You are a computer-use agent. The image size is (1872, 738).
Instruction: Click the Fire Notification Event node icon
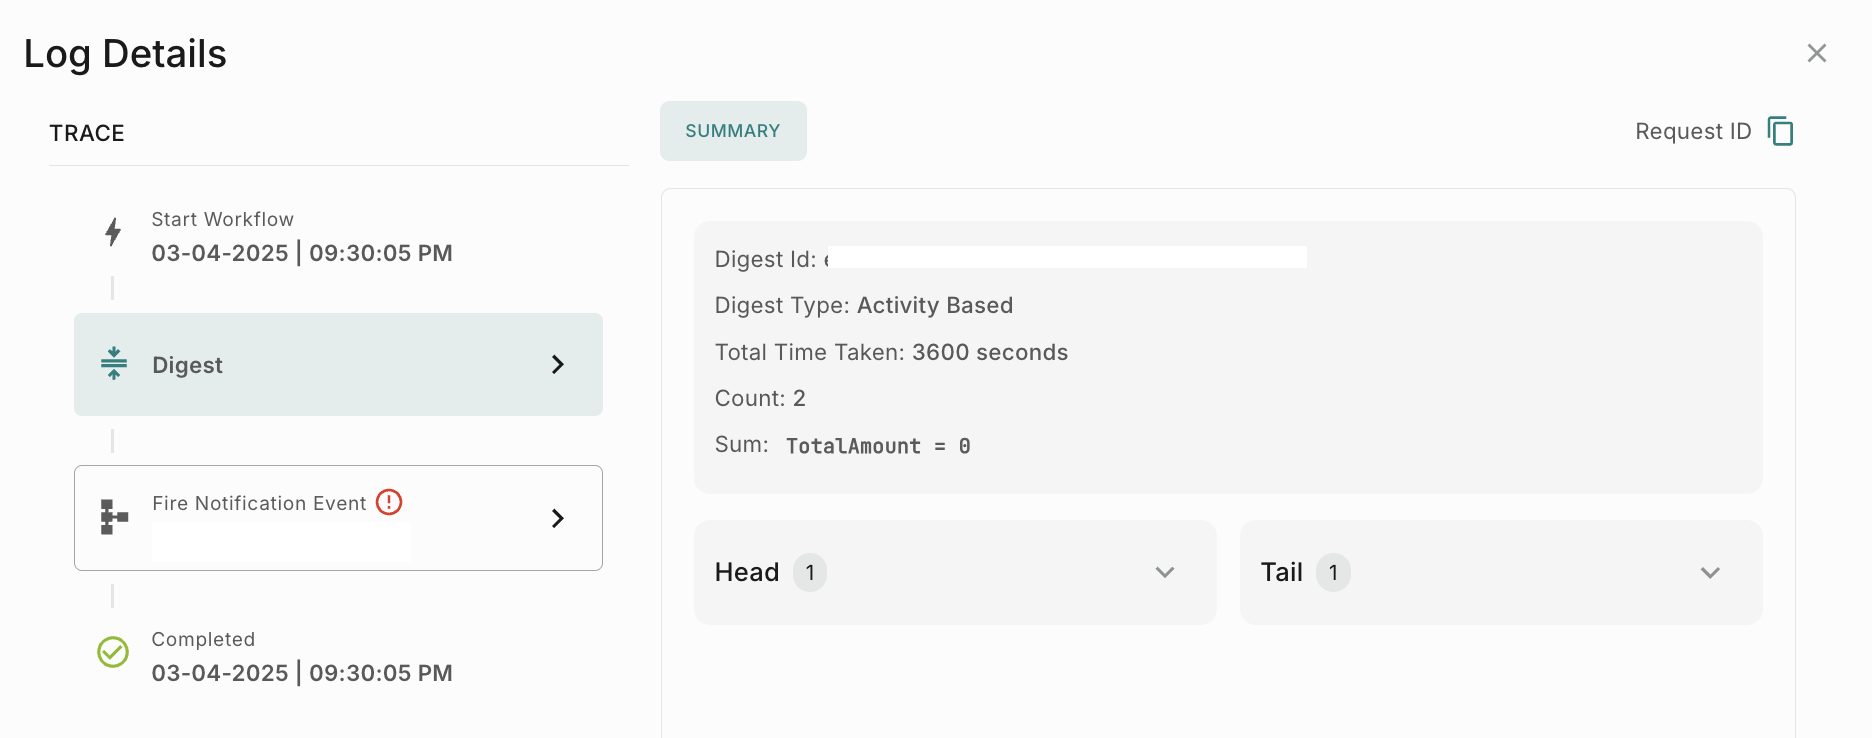pos(114,517)
